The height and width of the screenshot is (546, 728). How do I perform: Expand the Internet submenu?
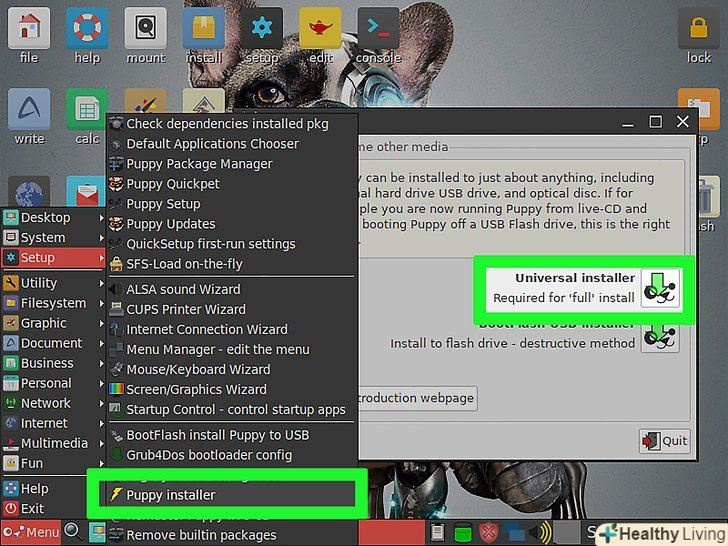53,423
